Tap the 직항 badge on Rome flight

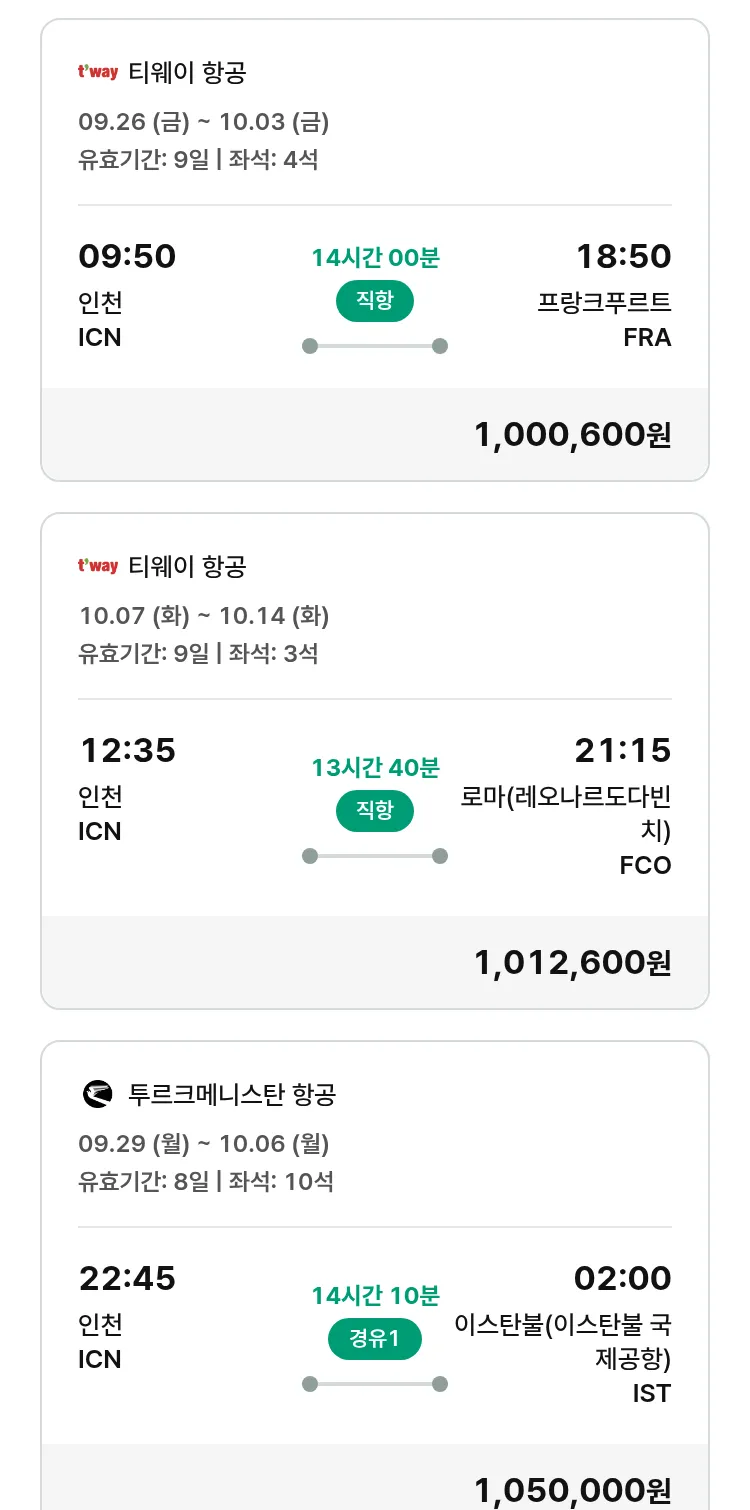[x=375, y=810]
